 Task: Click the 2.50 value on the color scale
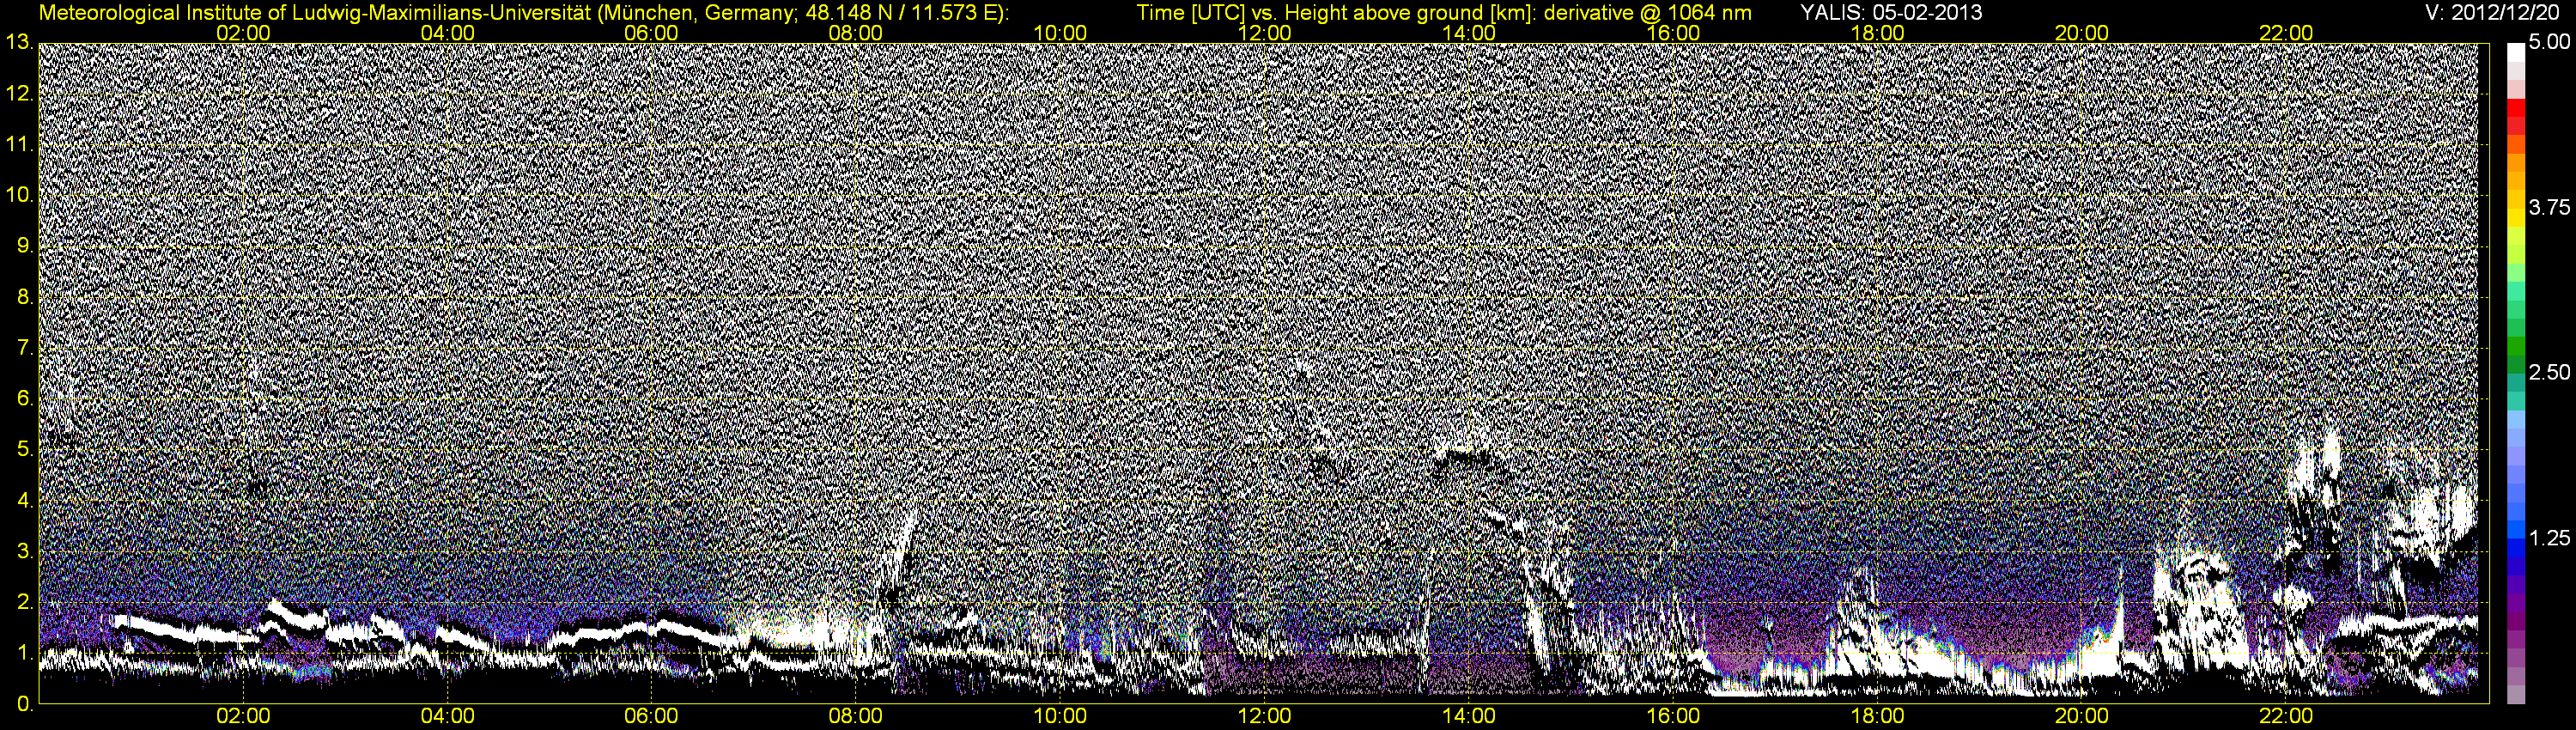(x=2549, y=373)
